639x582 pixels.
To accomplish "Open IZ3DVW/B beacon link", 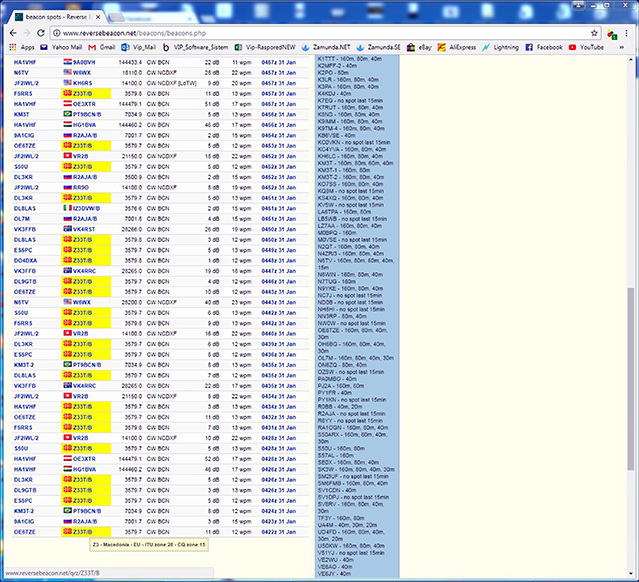I will click(x=86, y=208).
